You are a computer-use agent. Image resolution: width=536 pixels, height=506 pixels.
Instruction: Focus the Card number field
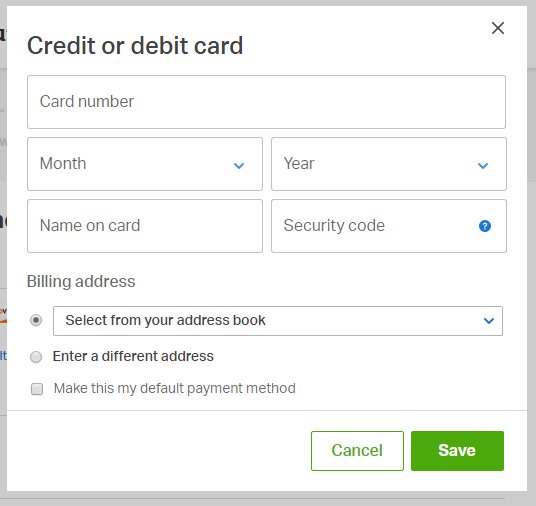pyautogui.click(x=266, y=102)
